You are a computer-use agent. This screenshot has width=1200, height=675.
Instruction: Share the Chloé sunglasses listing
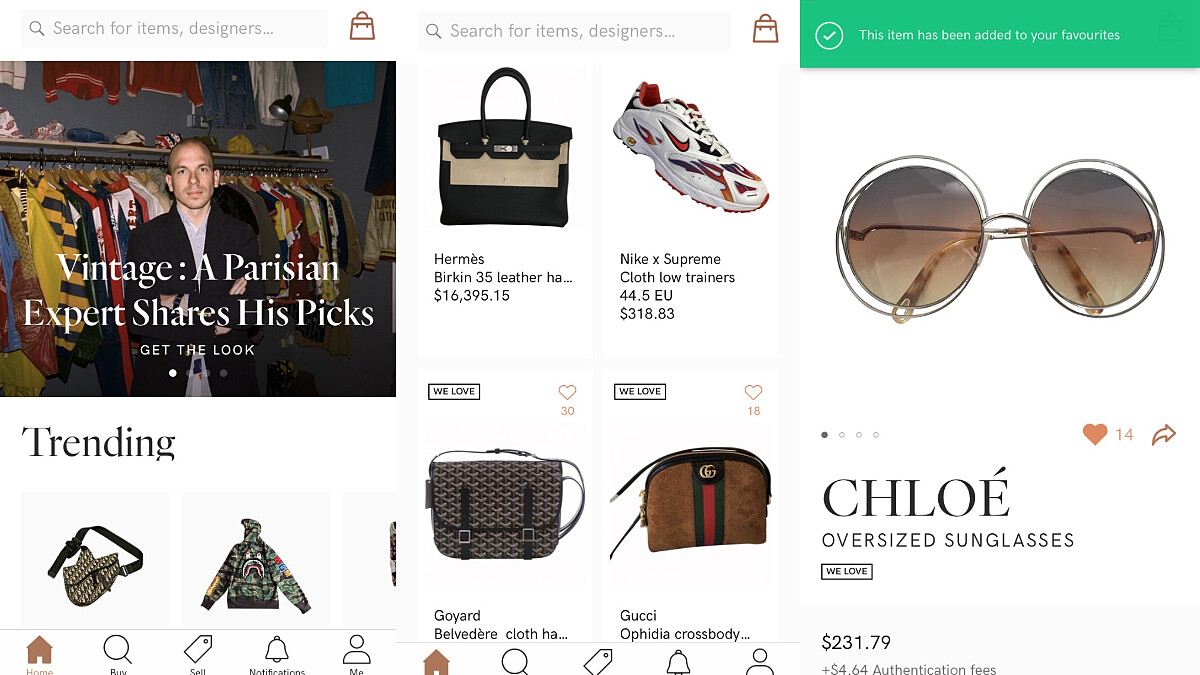[x=1163, y=435]
